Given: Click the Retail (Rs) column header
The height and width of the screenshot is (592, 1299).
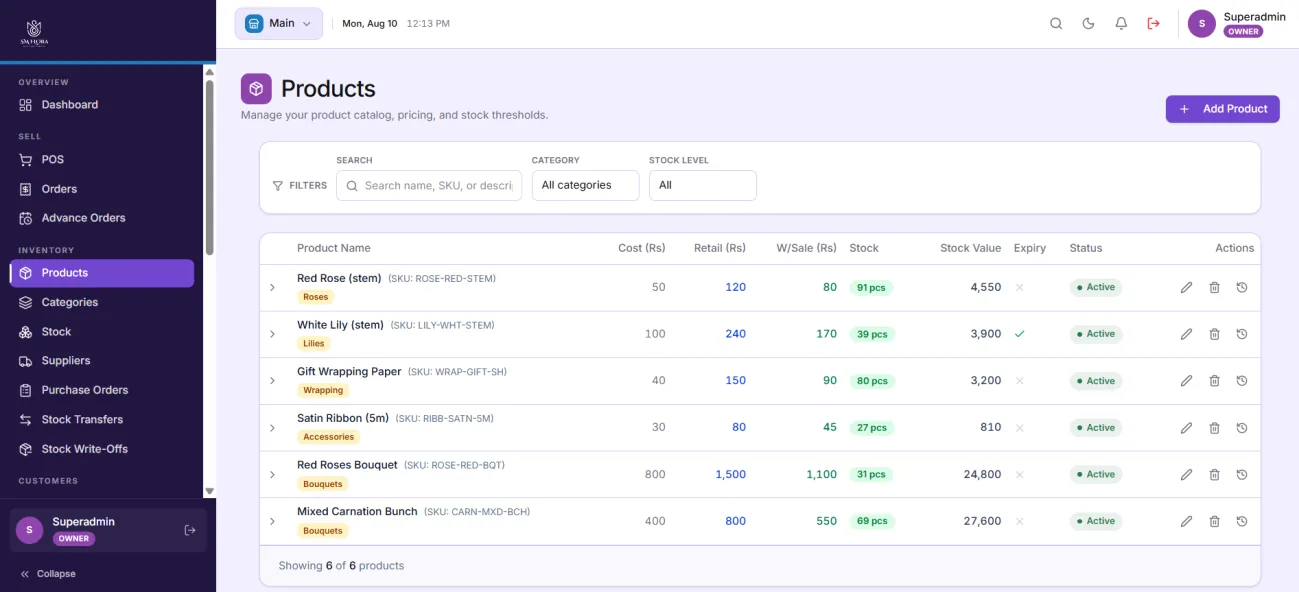Looking at the screenshot, I should coord(720,248).
